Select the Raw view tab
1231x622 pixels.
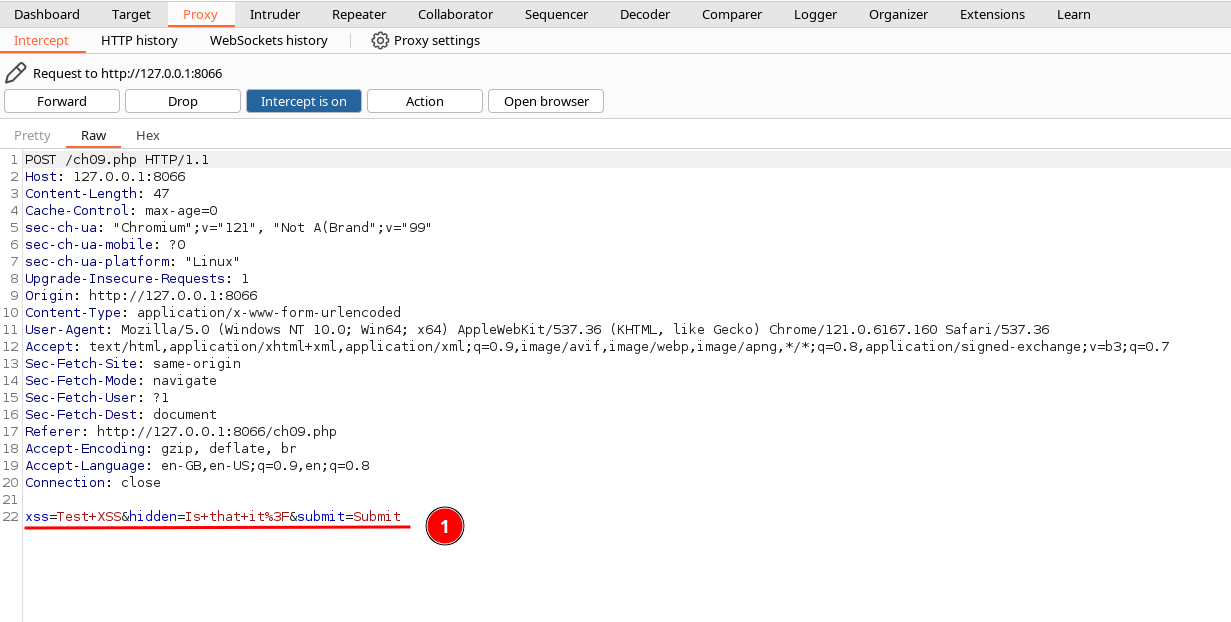pos(93,136)
